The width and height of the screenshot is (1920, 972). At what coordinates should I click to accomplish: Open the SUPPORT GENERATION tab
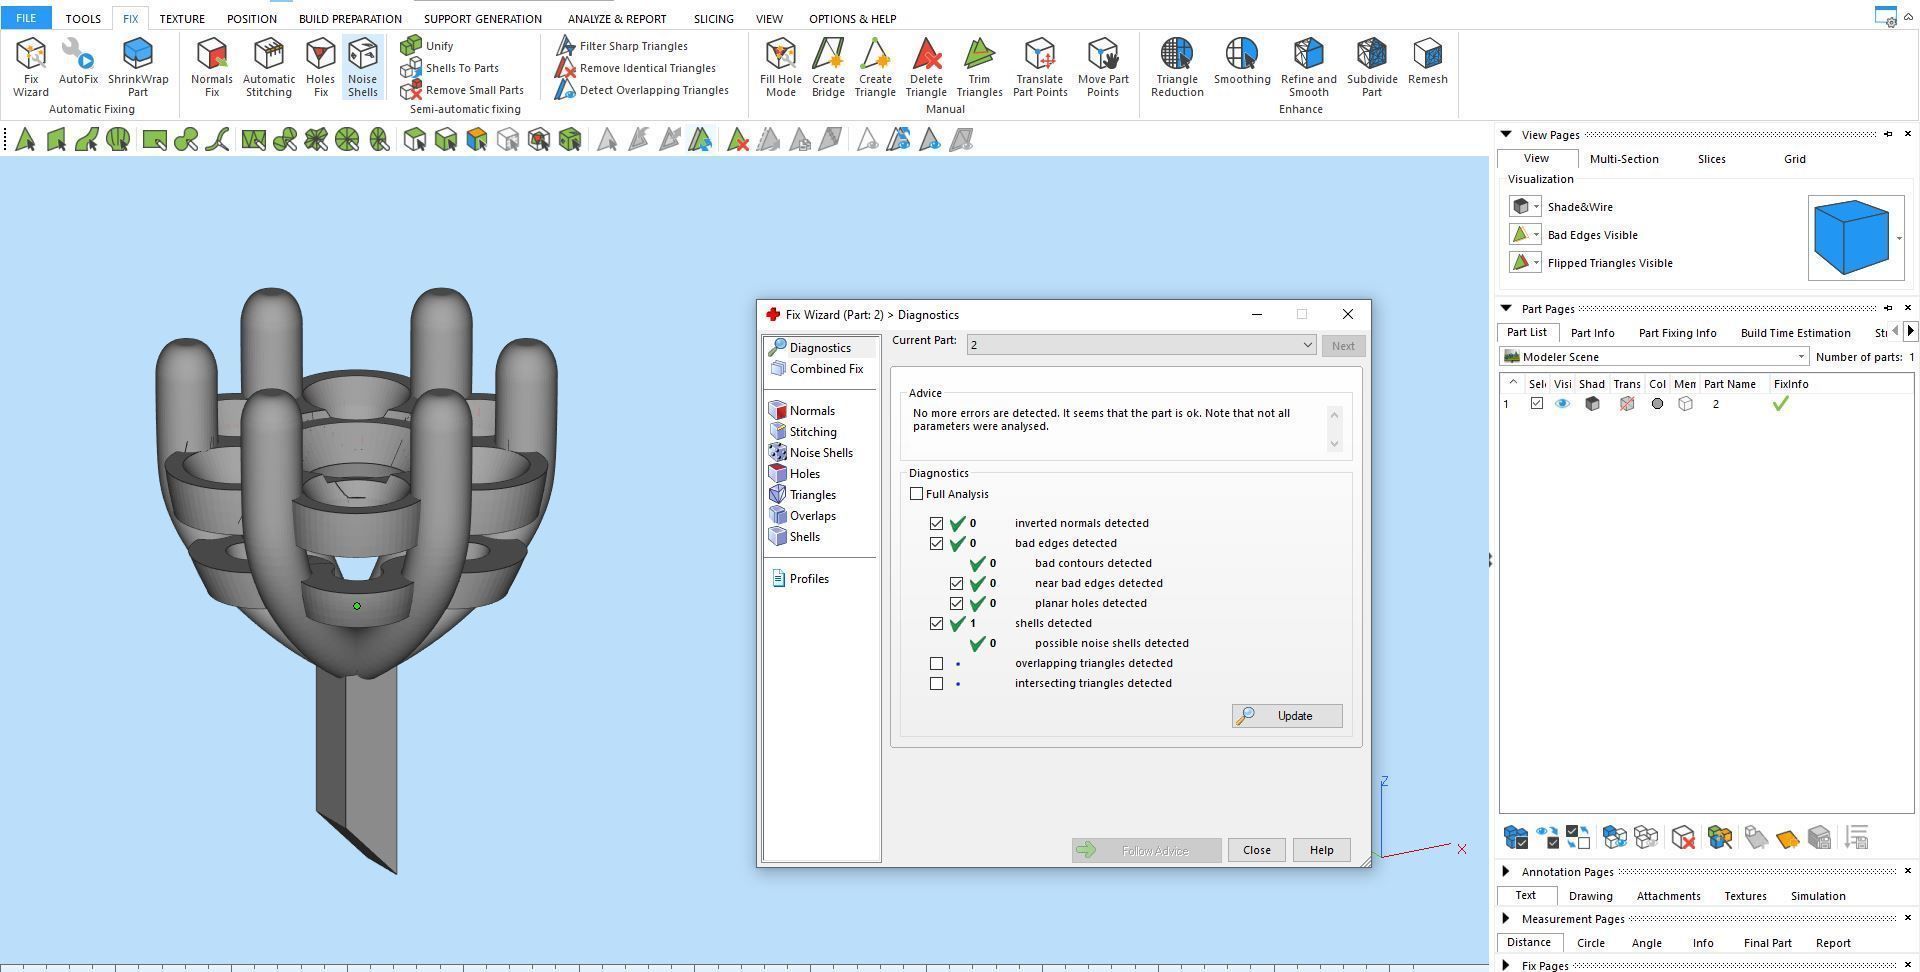(482, 18)
